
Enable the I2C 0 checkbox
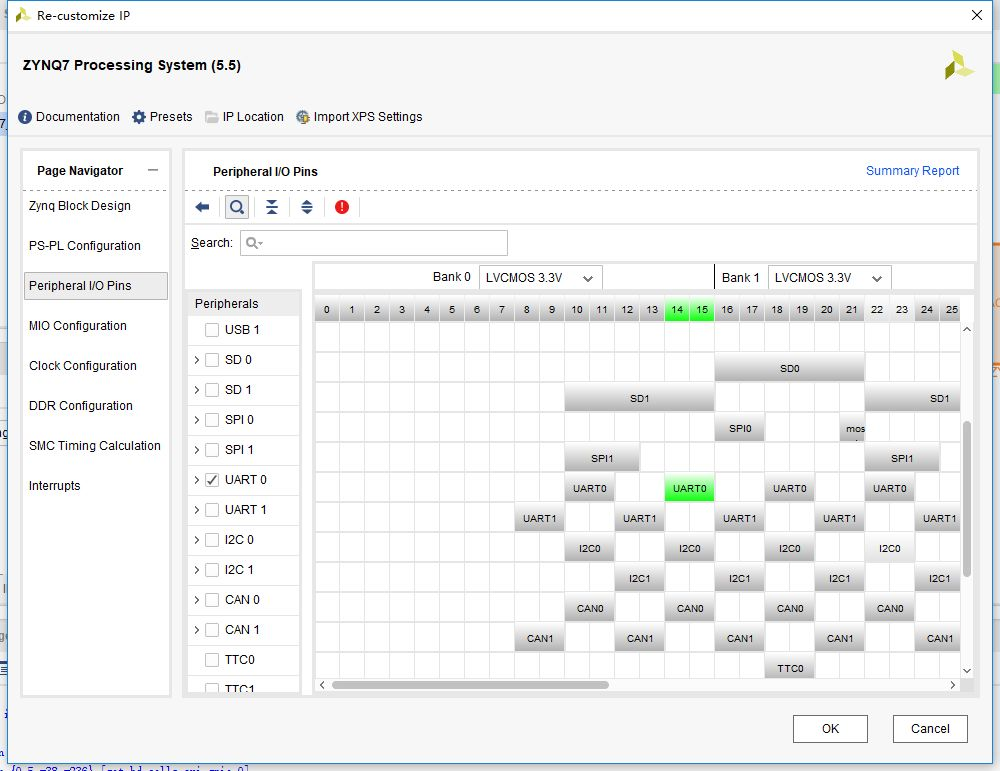(212, 540)
